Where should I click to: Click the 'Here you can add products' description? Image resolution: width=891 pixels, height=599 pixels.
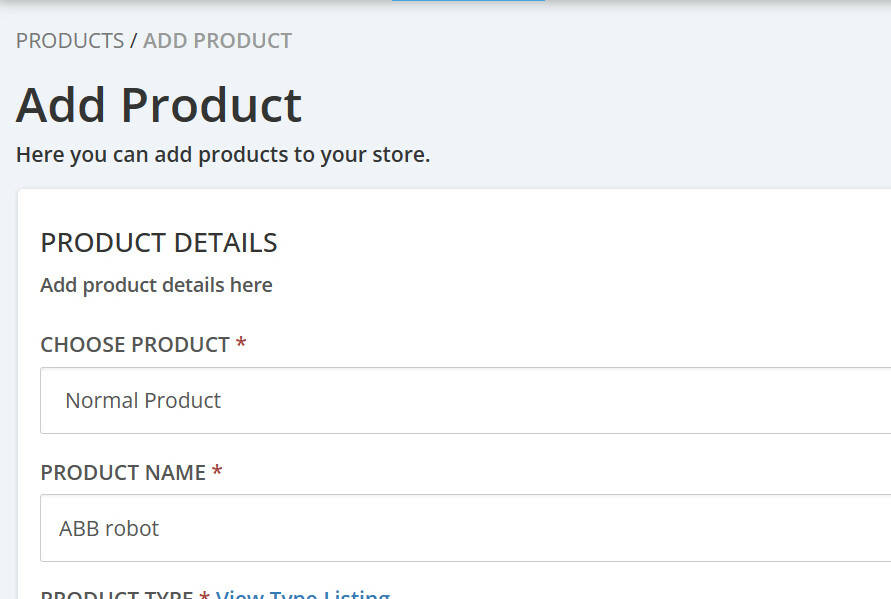point(223,155)
